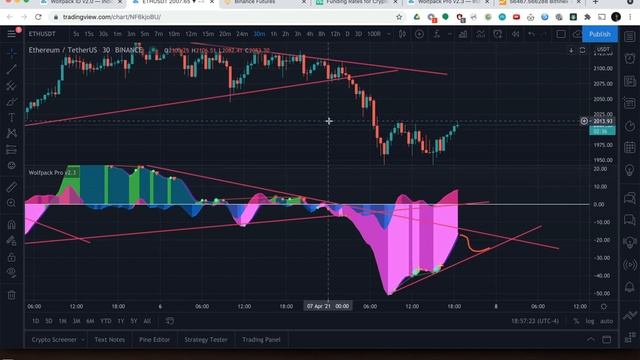The height and width of the screenshot is (360, 640).
Task: Open the time axis settings gear
Action: click(x=604, y=306)
